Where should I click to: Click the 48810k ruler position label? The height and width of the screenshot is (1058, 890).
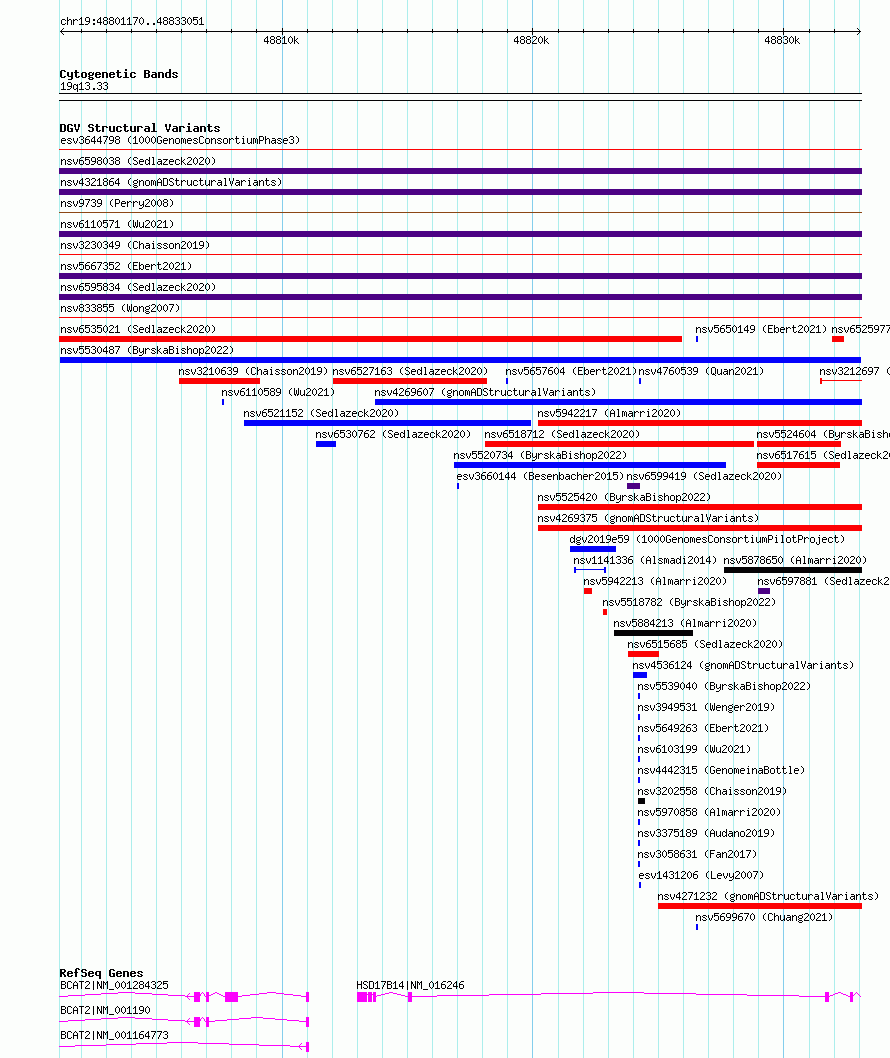point(281,40)
